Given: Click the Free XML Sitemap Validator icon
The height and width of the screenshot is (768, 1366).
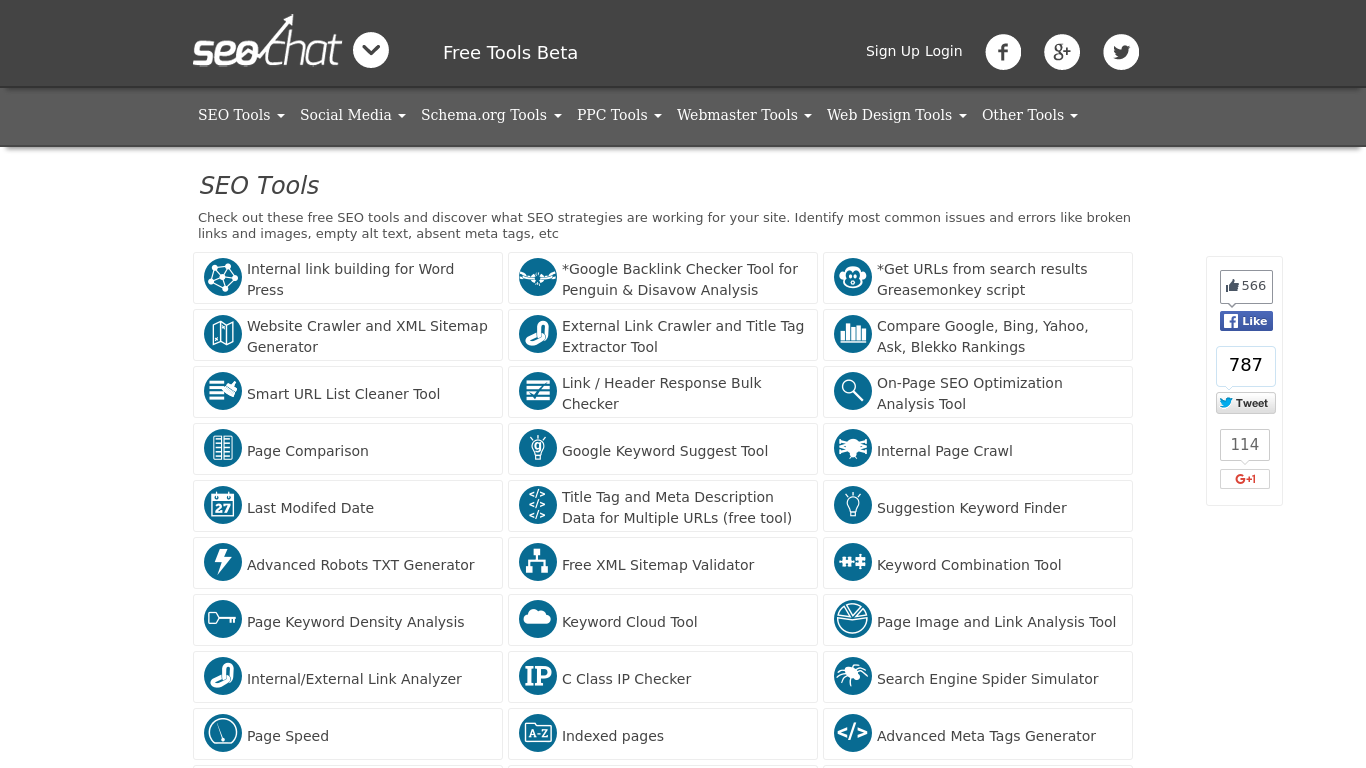Looking at the screenshot, I should point(538,562).
